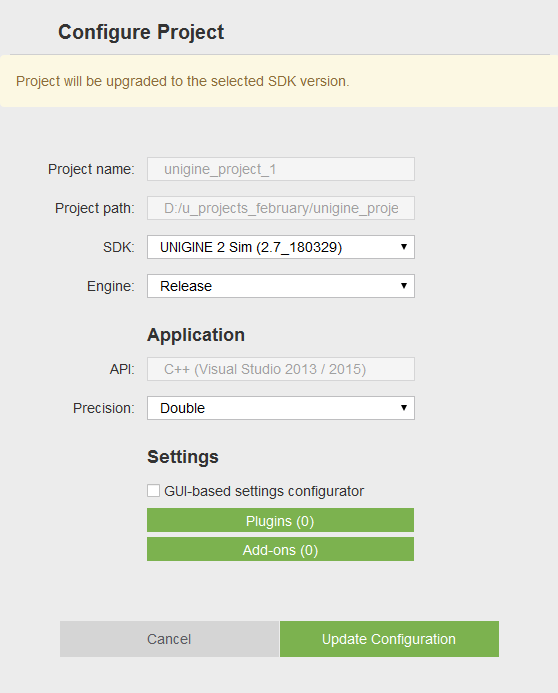Click the Engine dropdown arrow
This screenshot has width=558, height=693.
coord(403,286)
